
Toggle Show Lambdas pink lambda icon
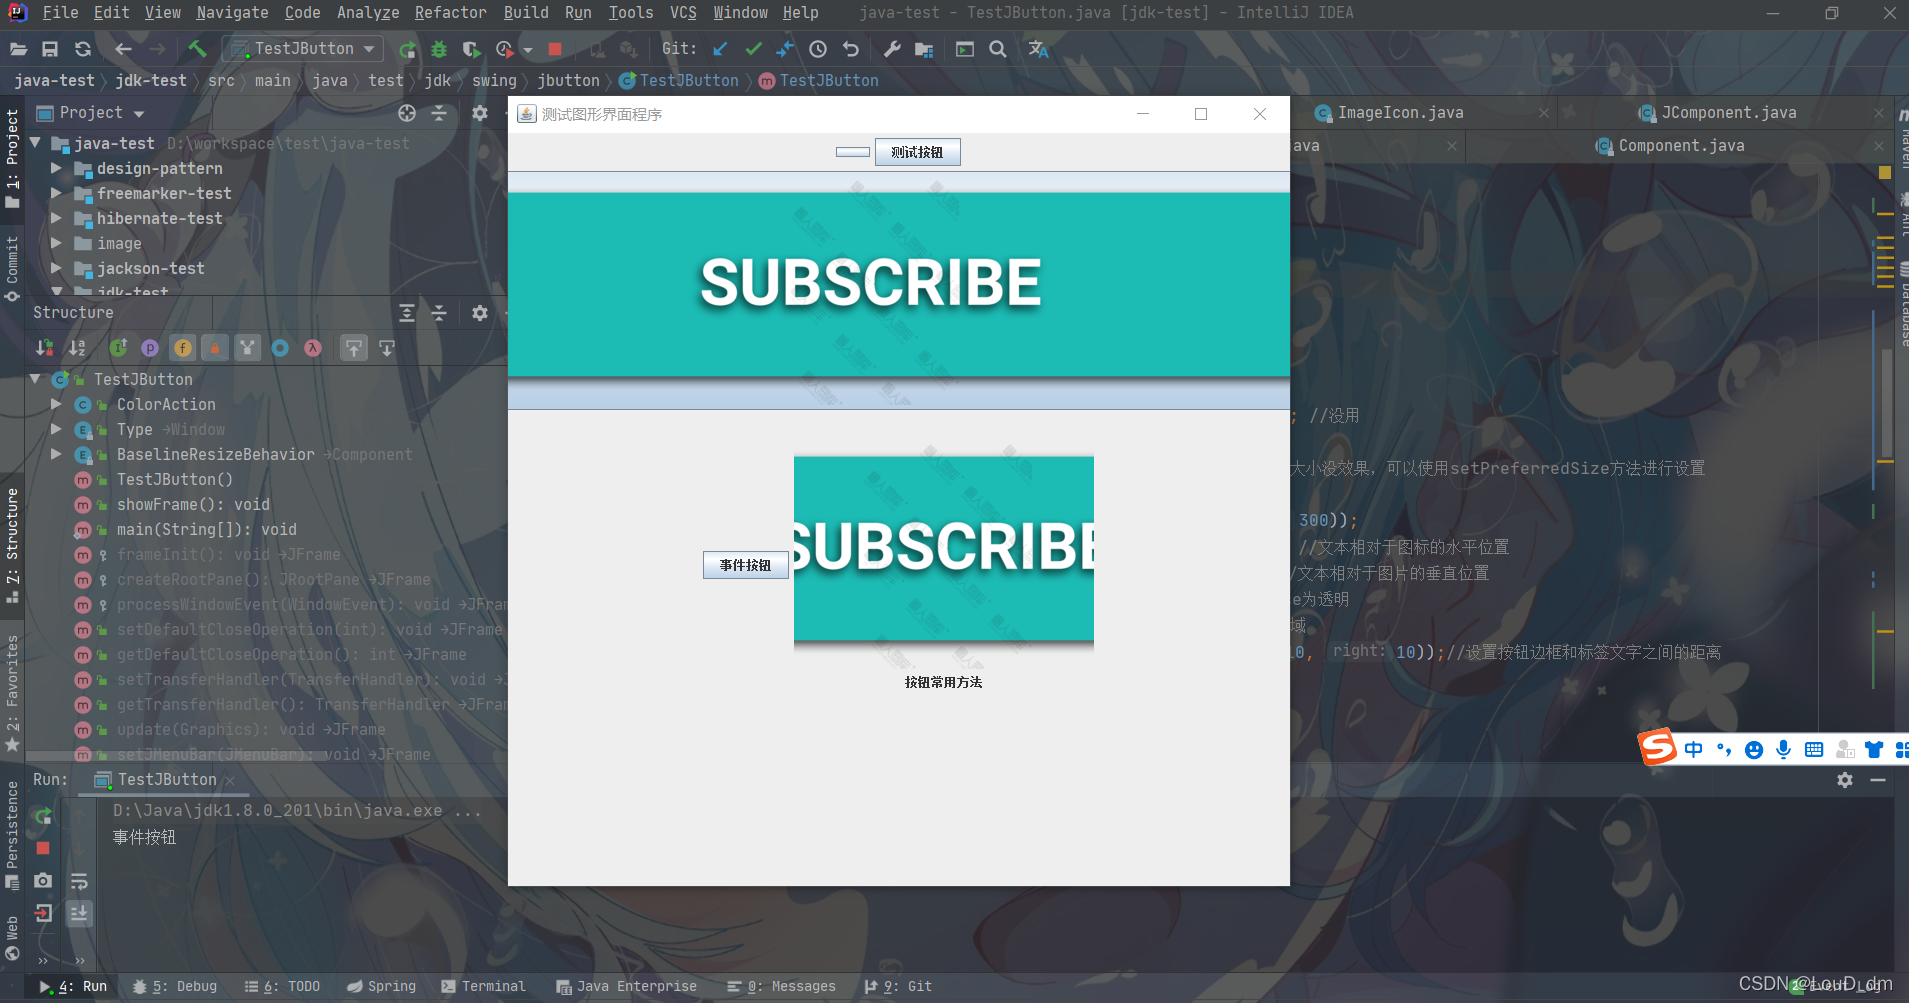[313, 348]
